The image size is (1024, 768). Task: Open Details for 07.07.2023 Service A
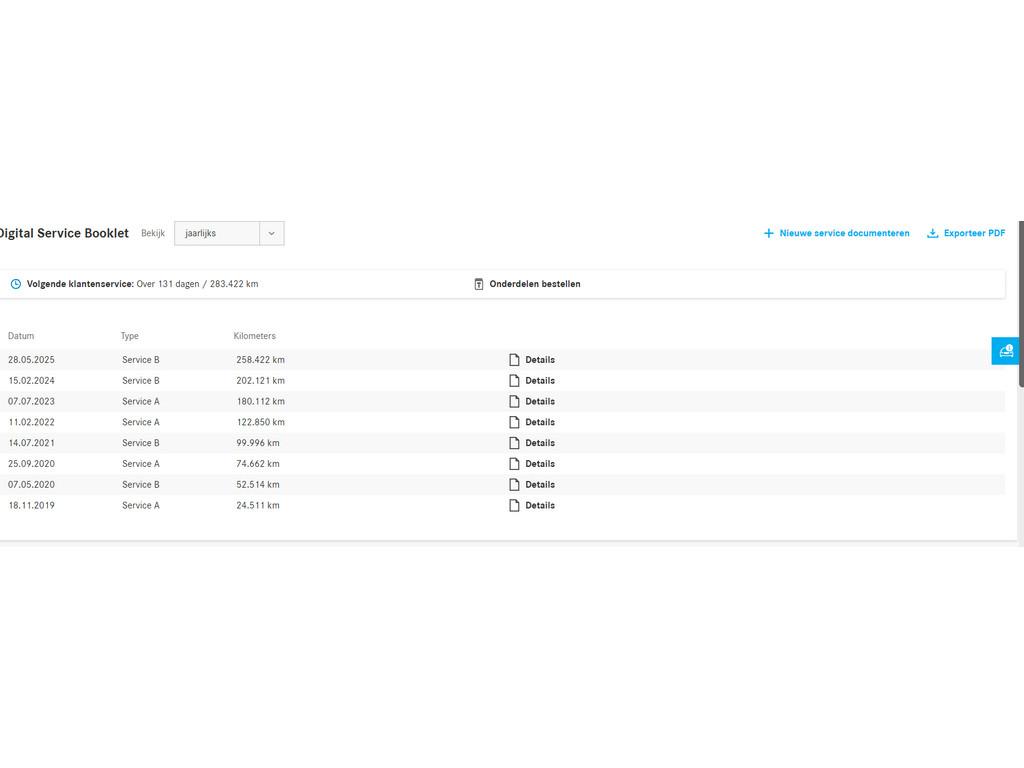(540, 402)
